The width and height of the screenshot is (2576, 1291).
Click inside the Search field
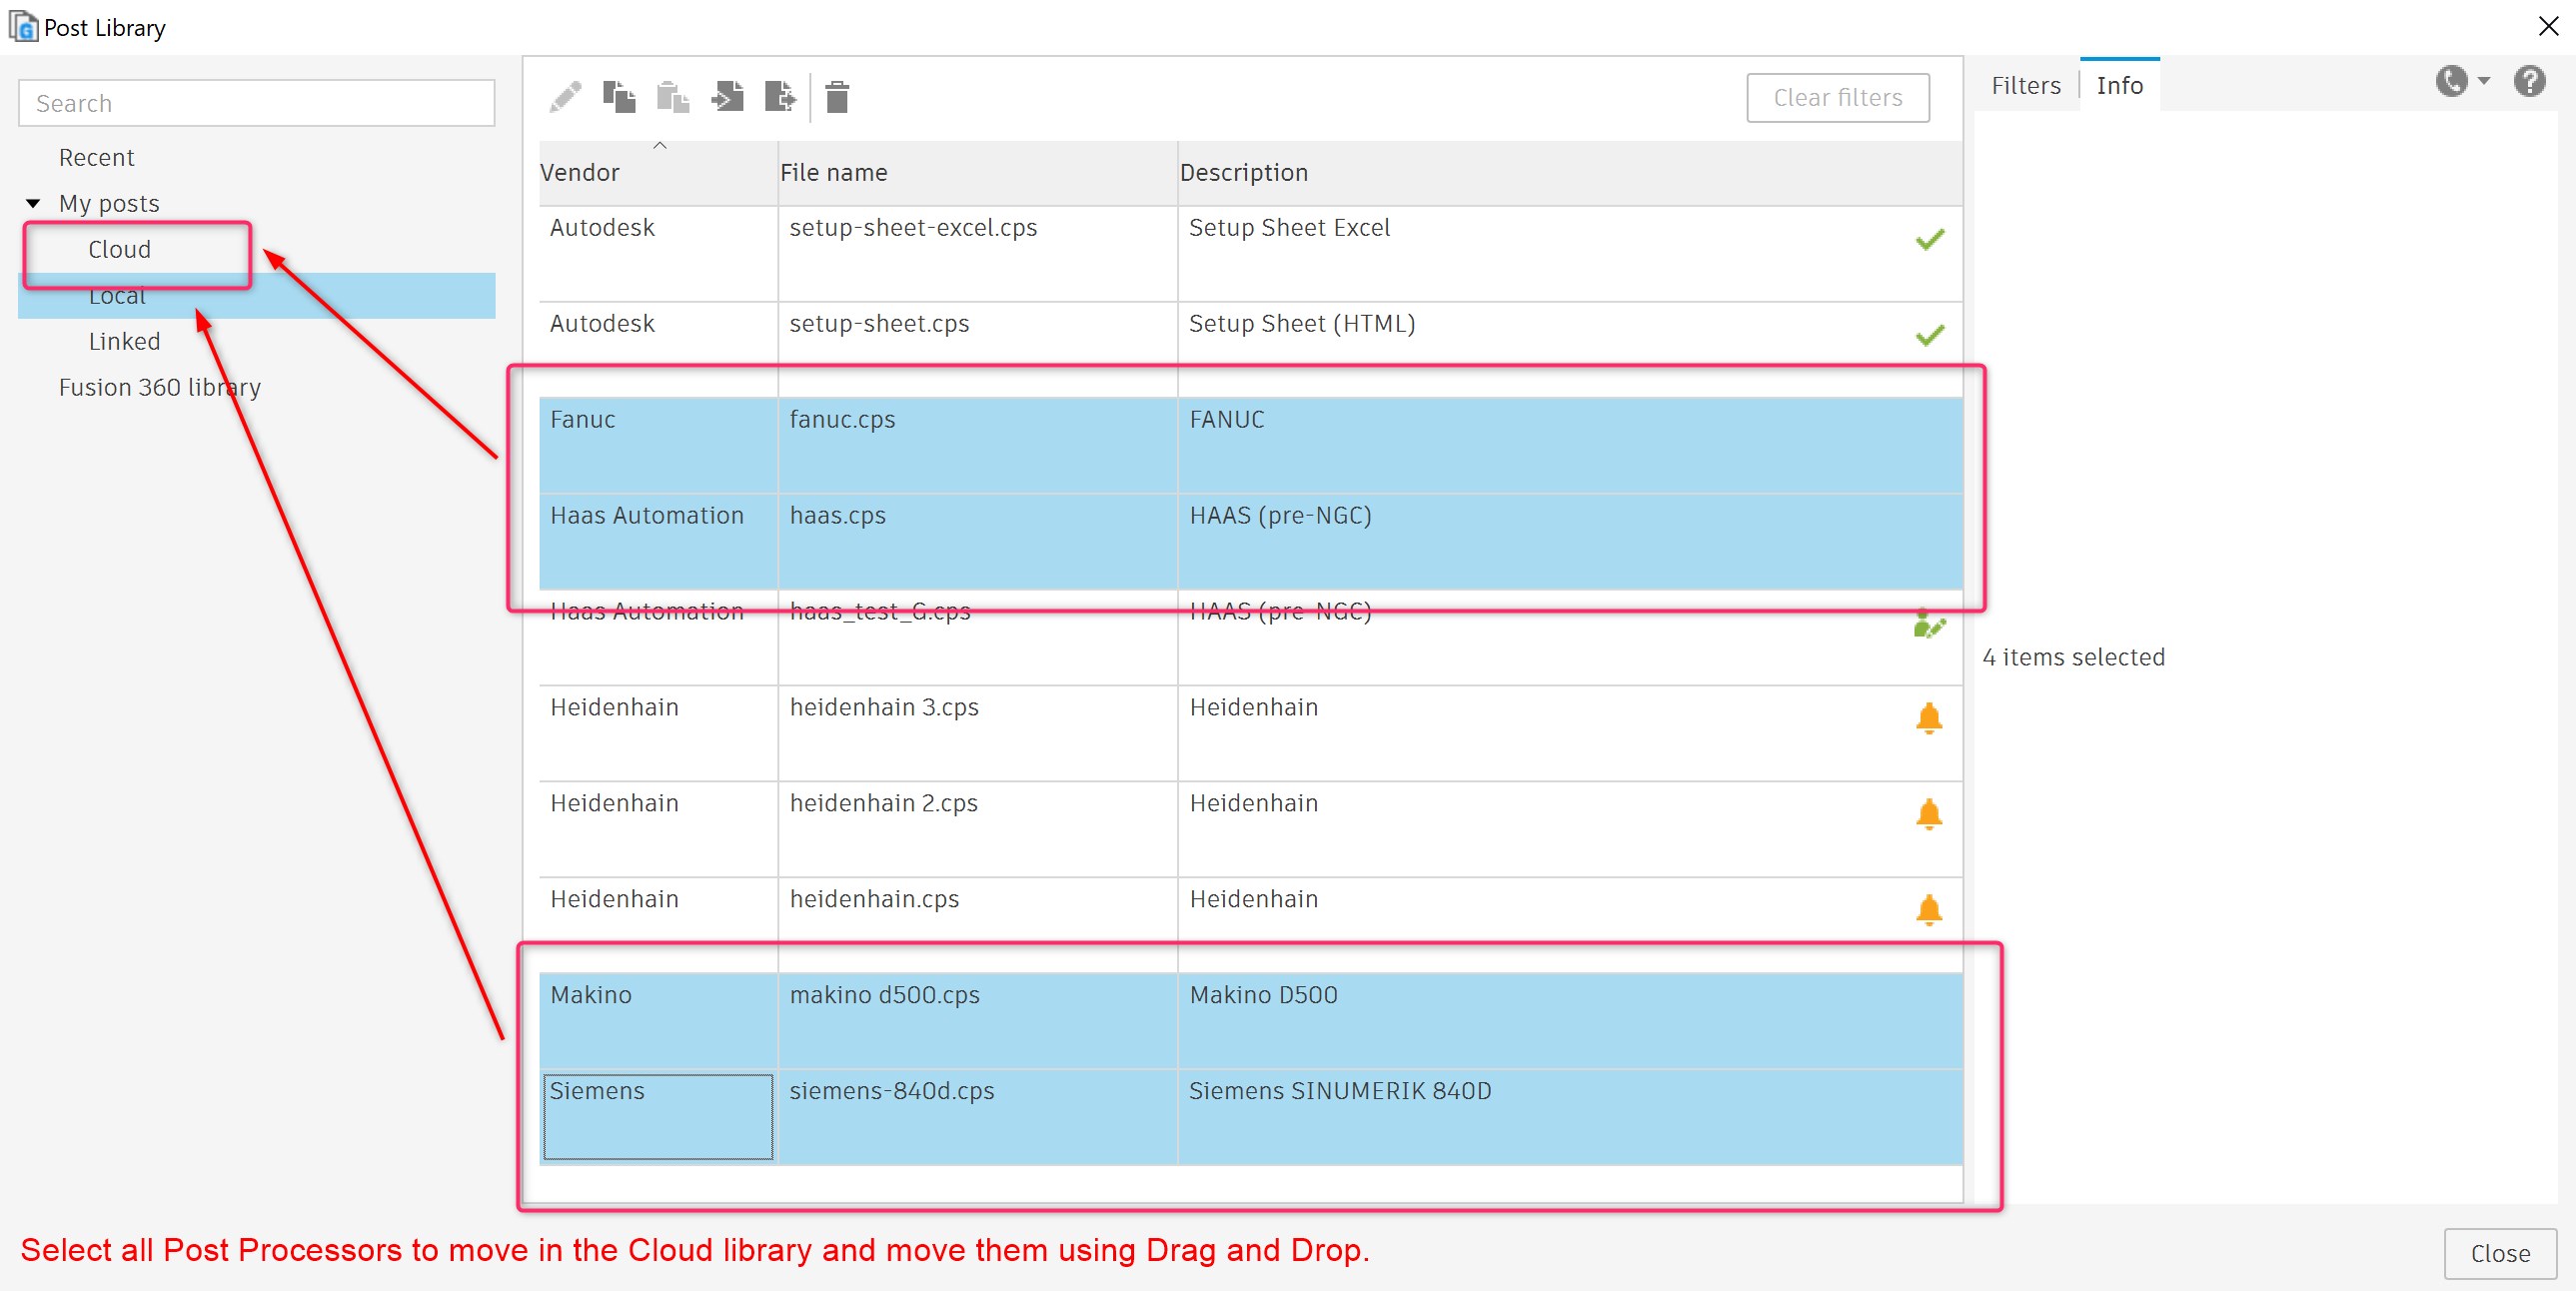coord(256,103)
